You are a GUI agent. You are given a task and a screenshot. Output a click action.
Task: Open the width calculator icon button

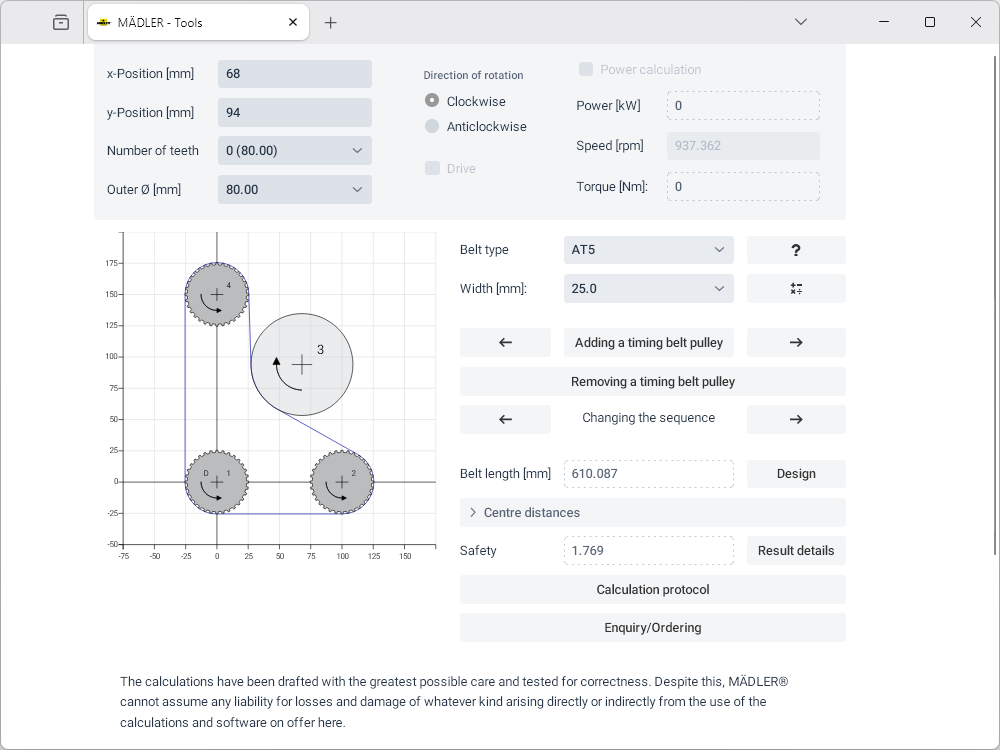pos(796,289)
